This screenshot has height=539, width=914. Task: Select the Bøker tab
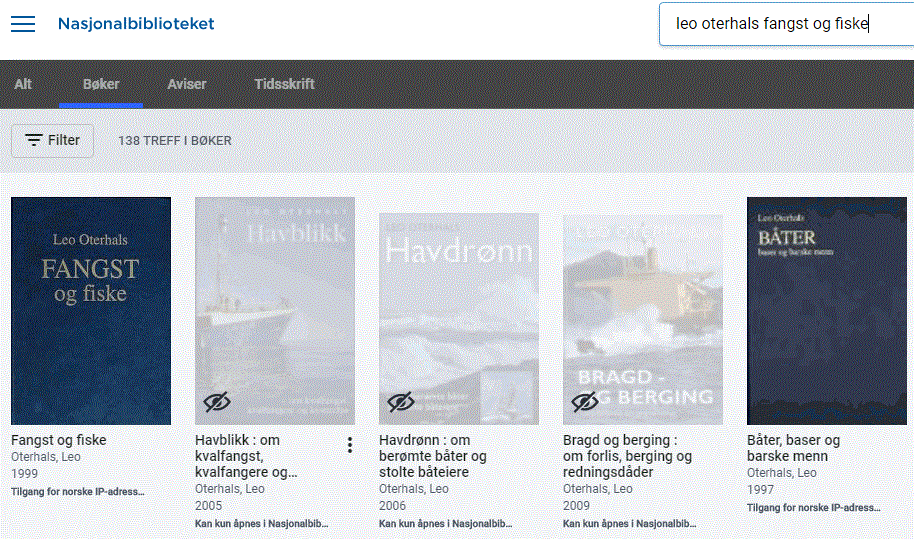(101, 84)
